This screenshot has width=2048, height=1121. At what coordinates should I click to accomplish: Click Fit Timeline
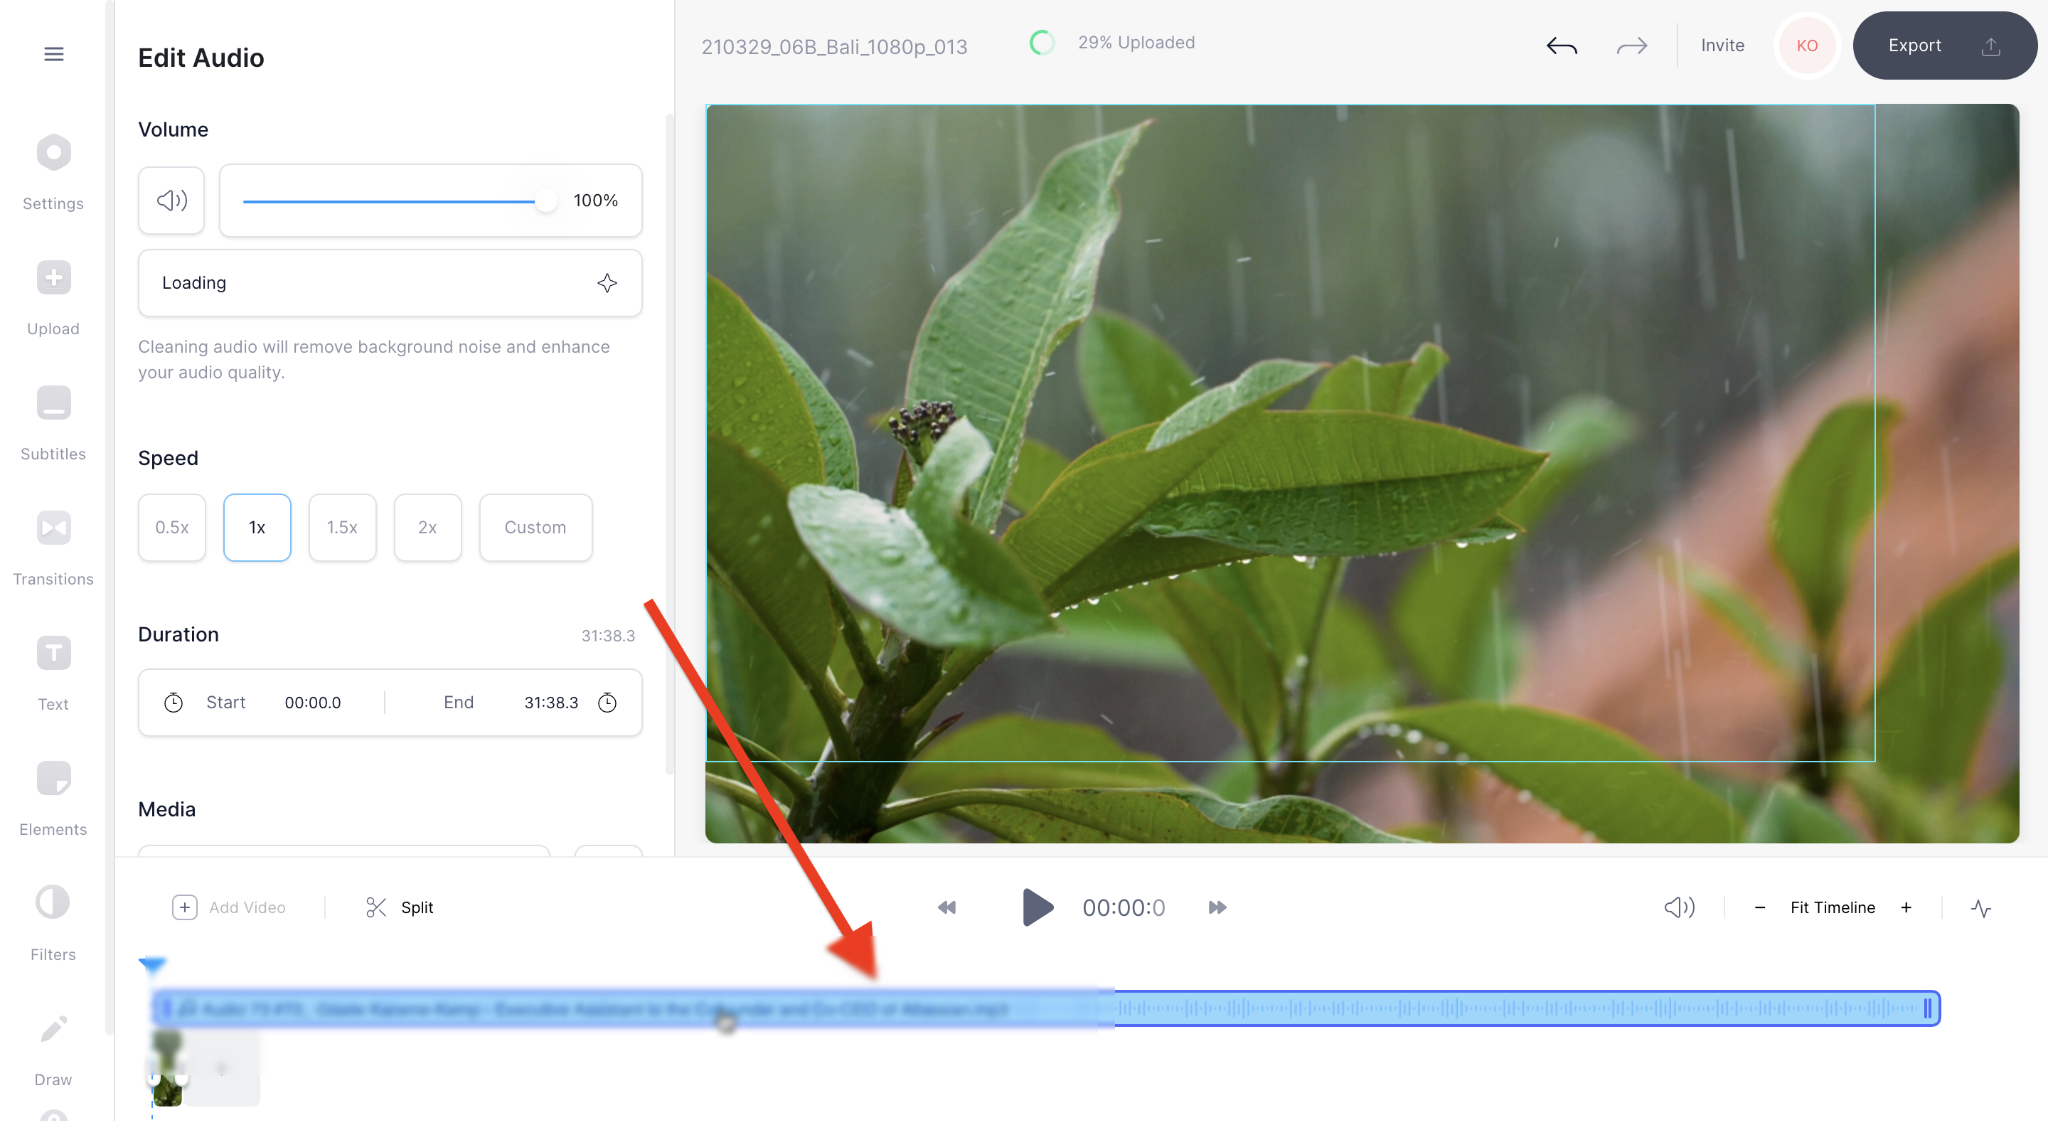1833,907
